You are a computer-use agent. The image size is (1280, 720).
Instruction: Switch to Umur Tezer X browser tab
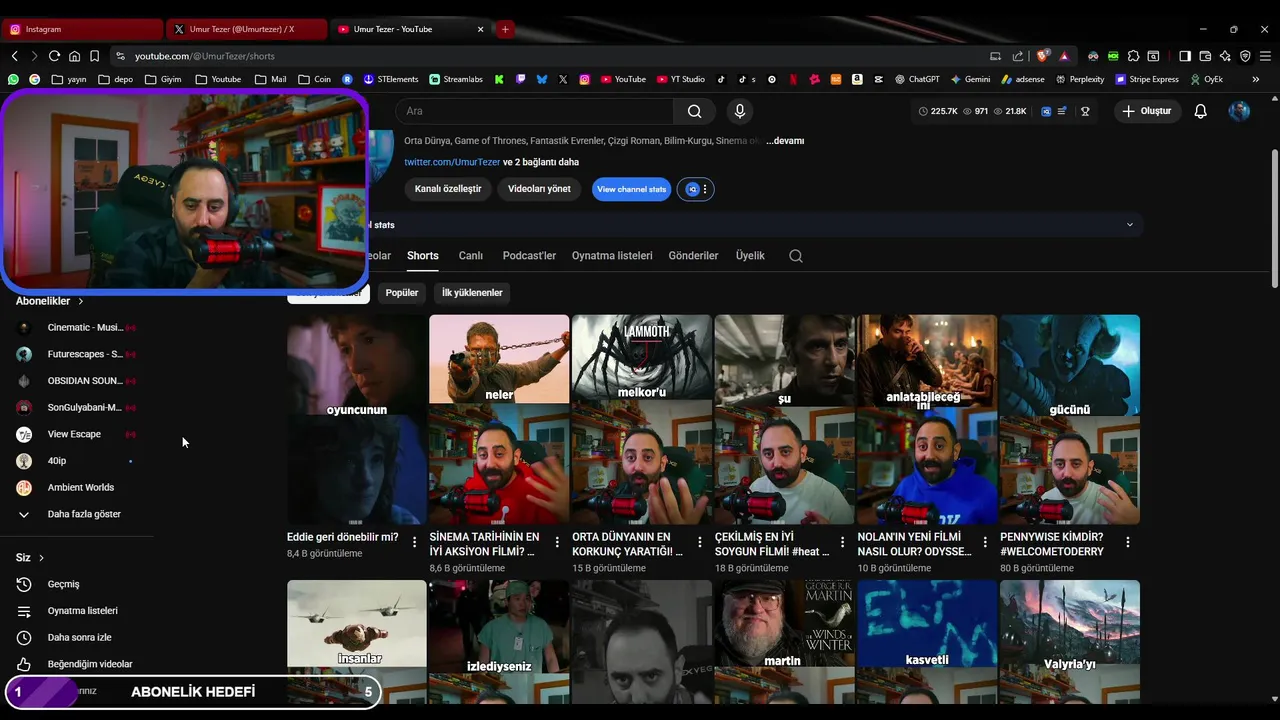(246, 29)
